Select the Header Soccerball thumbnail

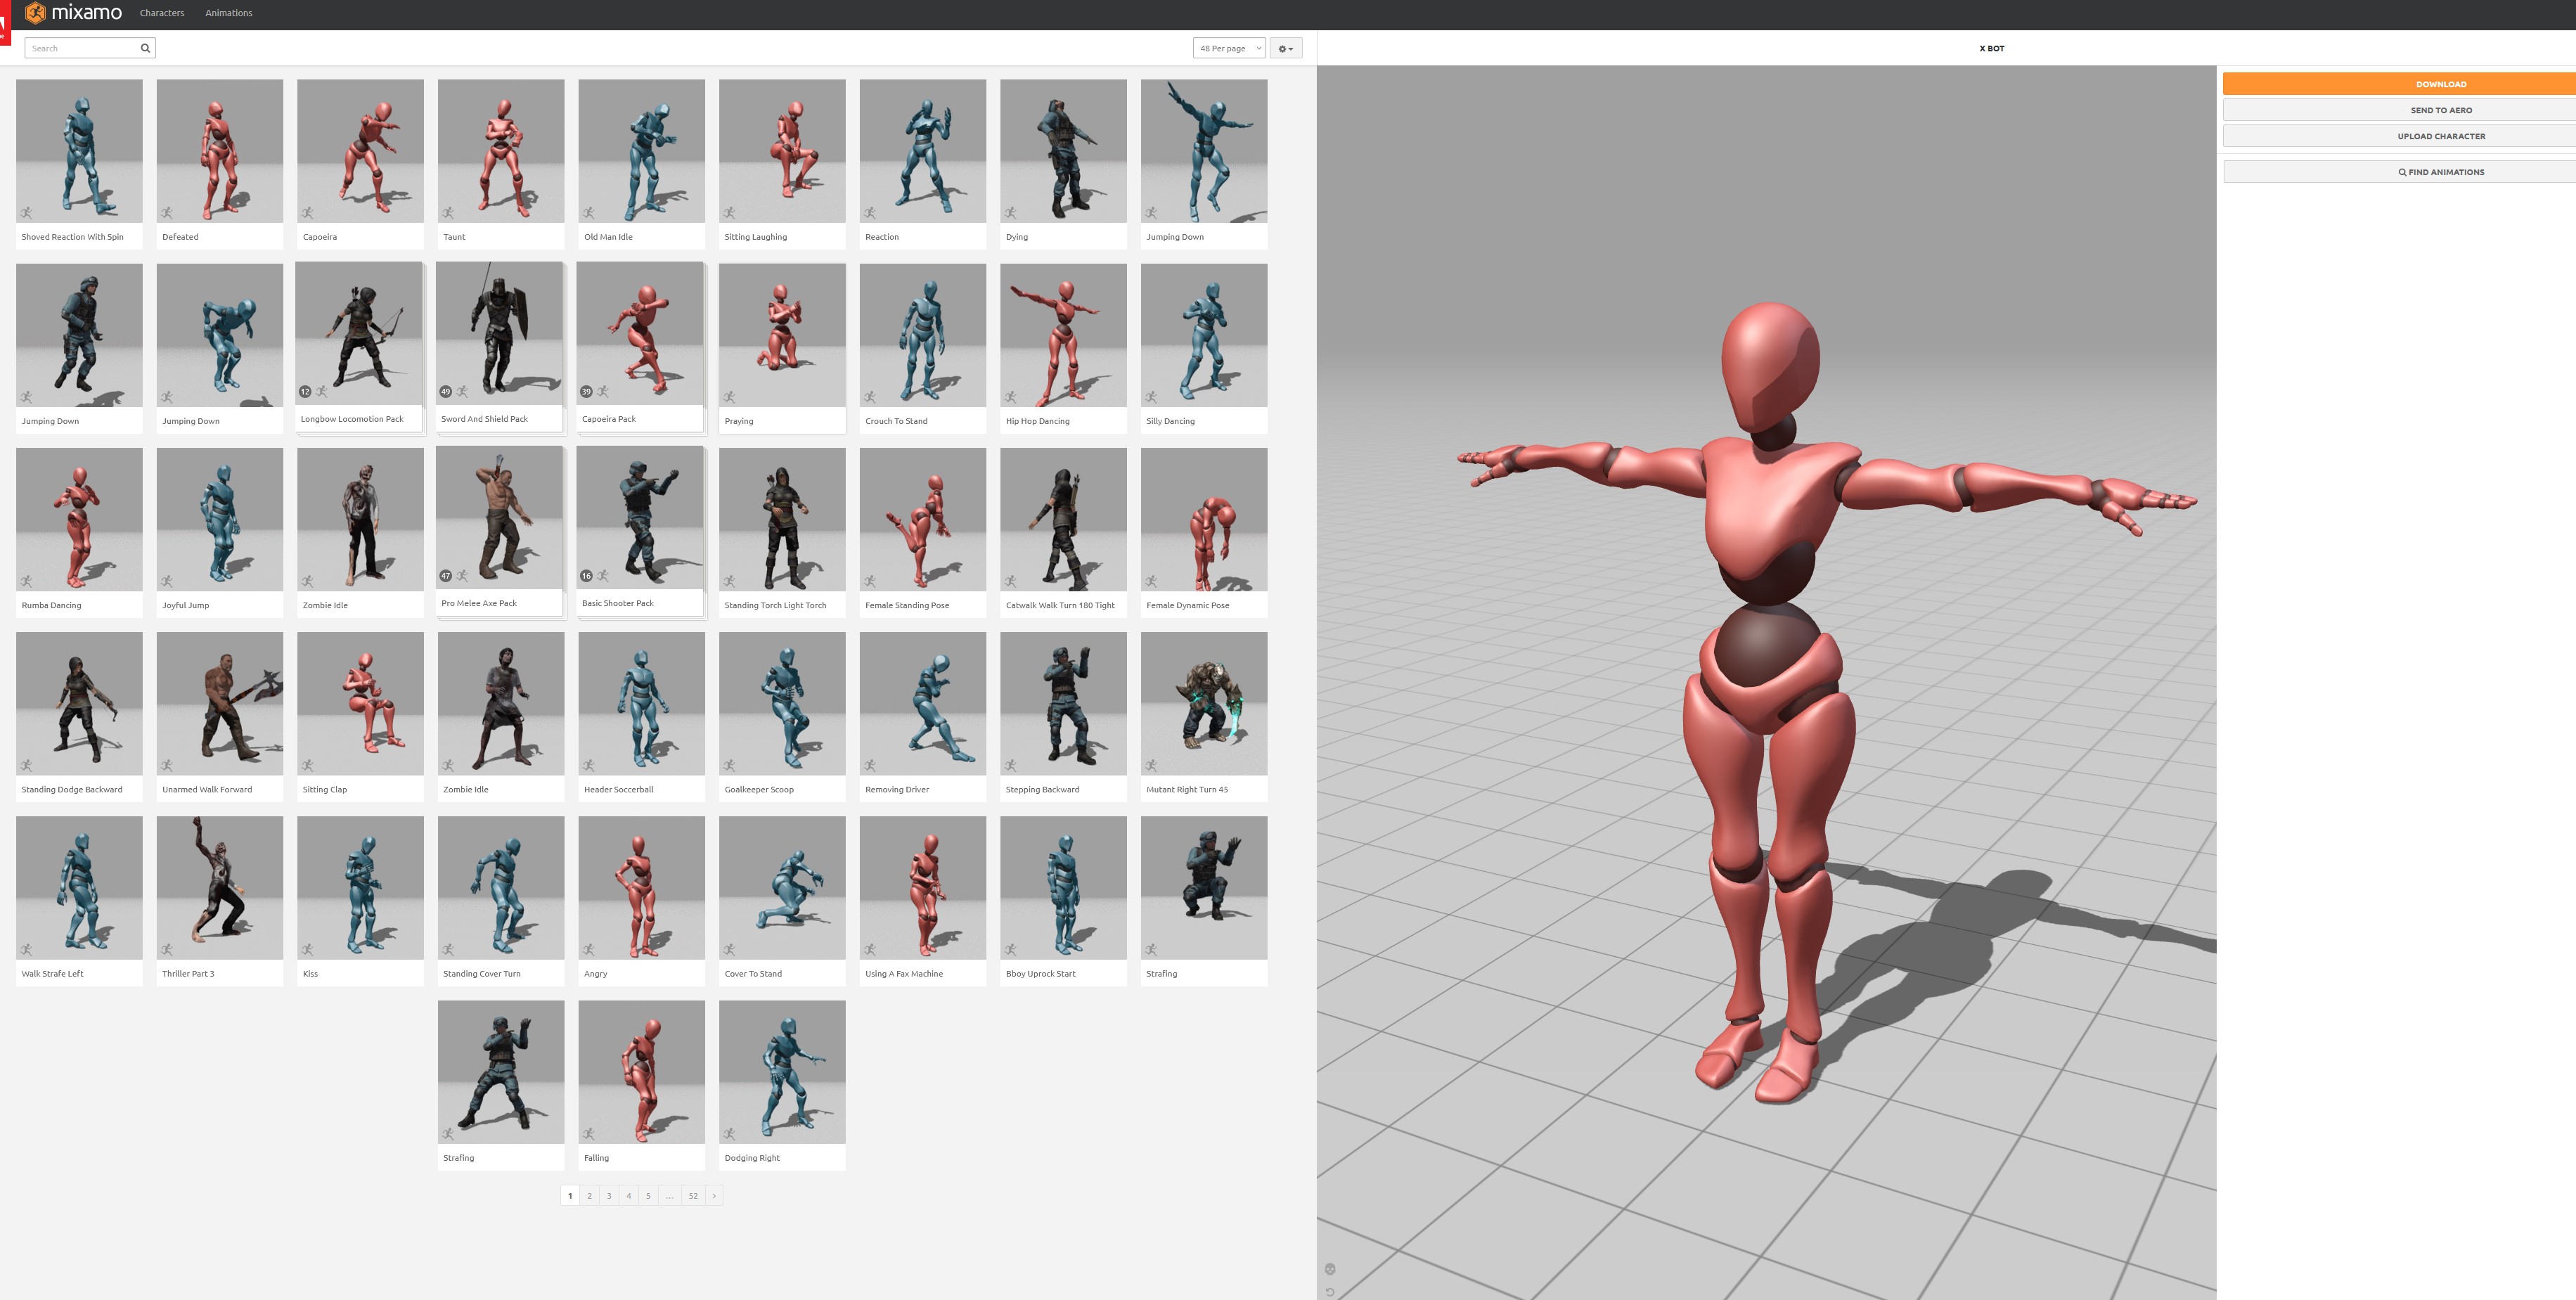(x=641, y=703)
